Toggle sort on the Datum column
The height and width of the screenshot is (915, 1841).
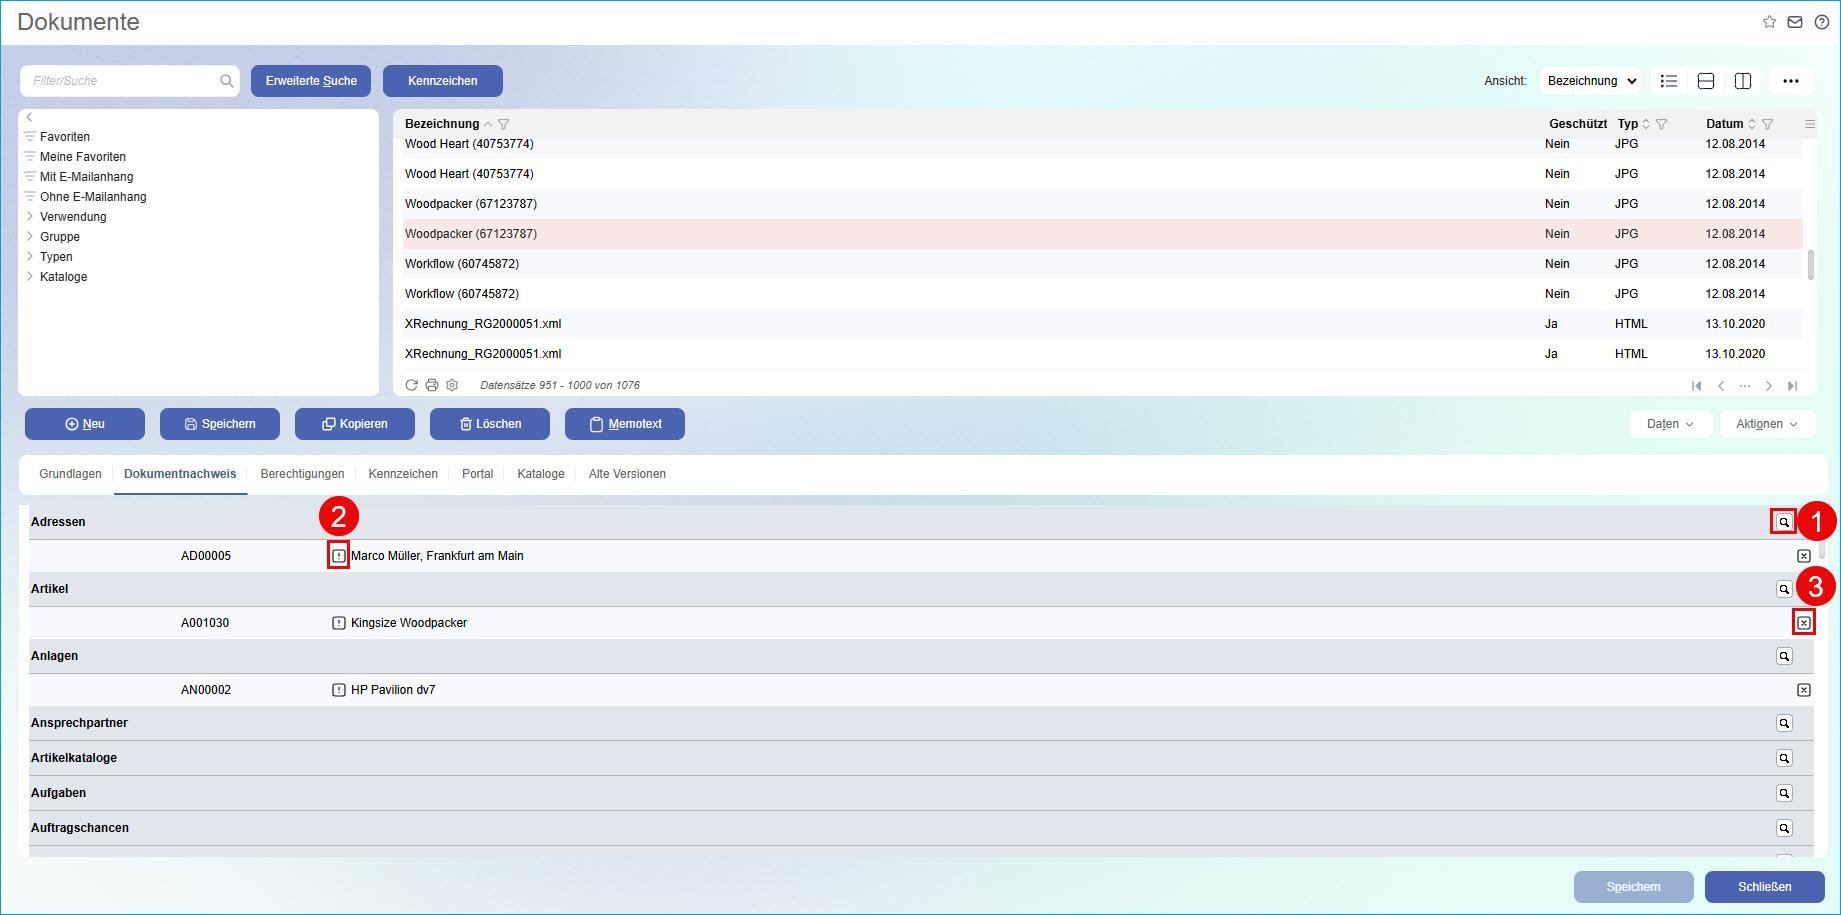[1752, 124]
